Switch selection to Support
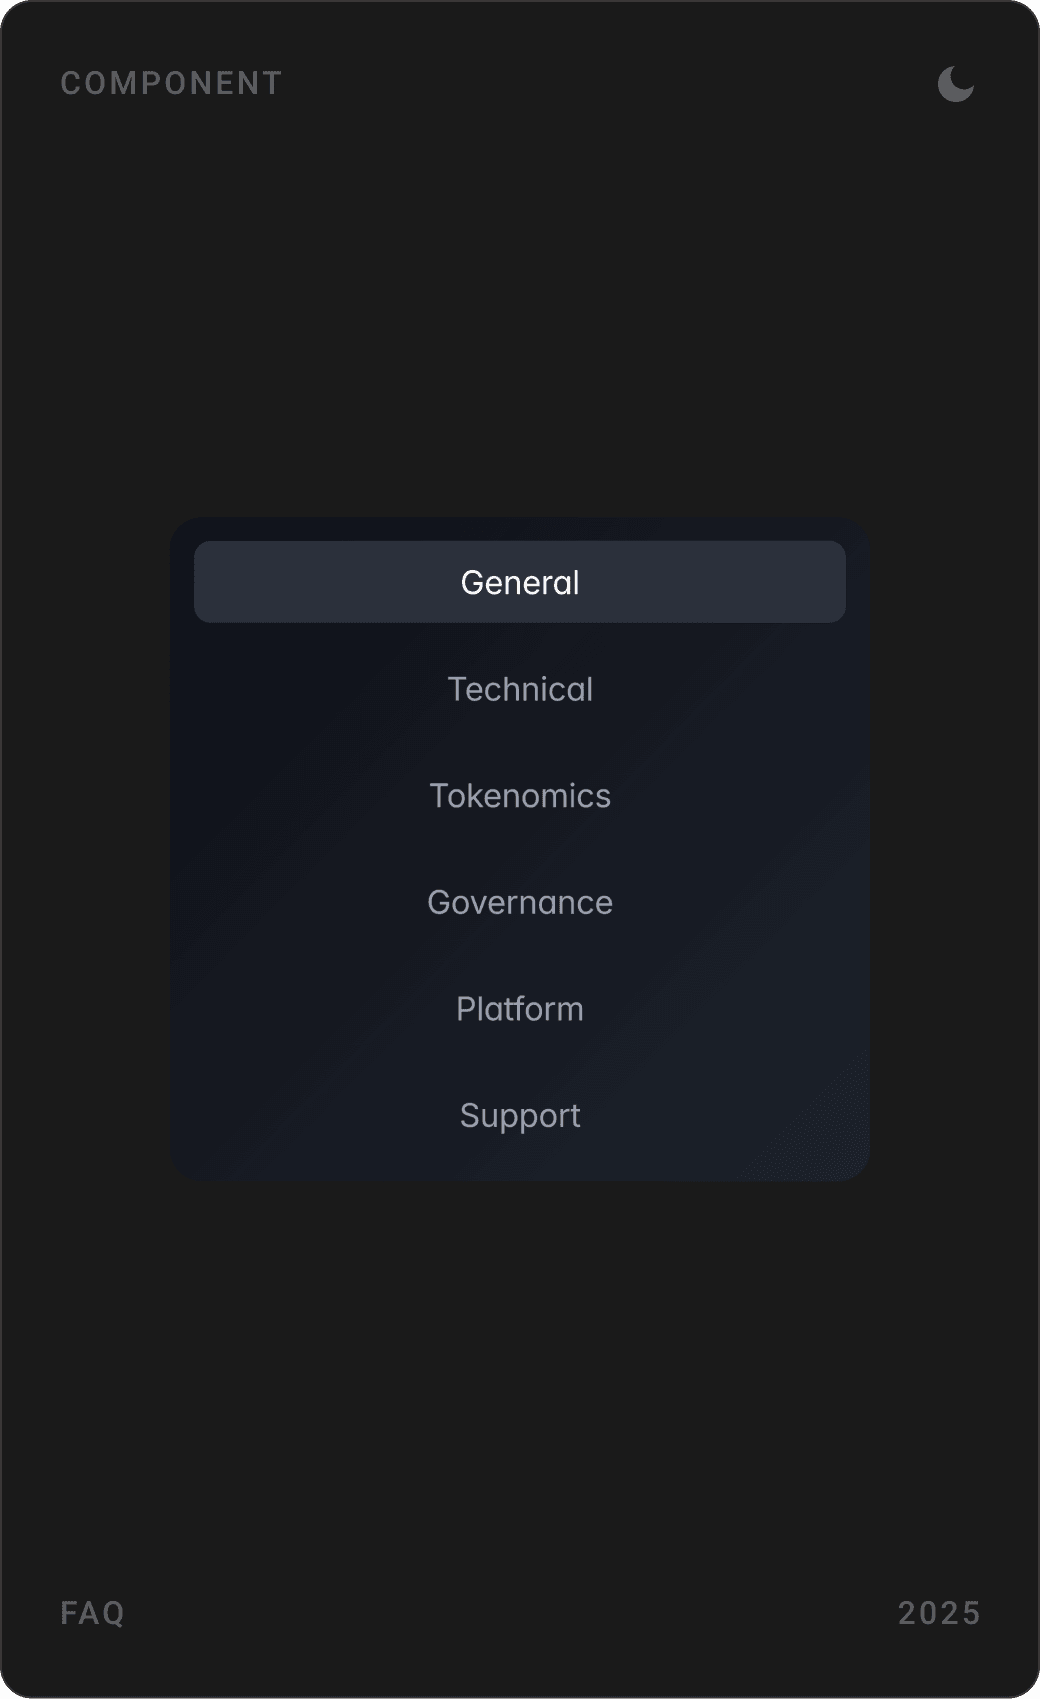 click(519, 1114)
